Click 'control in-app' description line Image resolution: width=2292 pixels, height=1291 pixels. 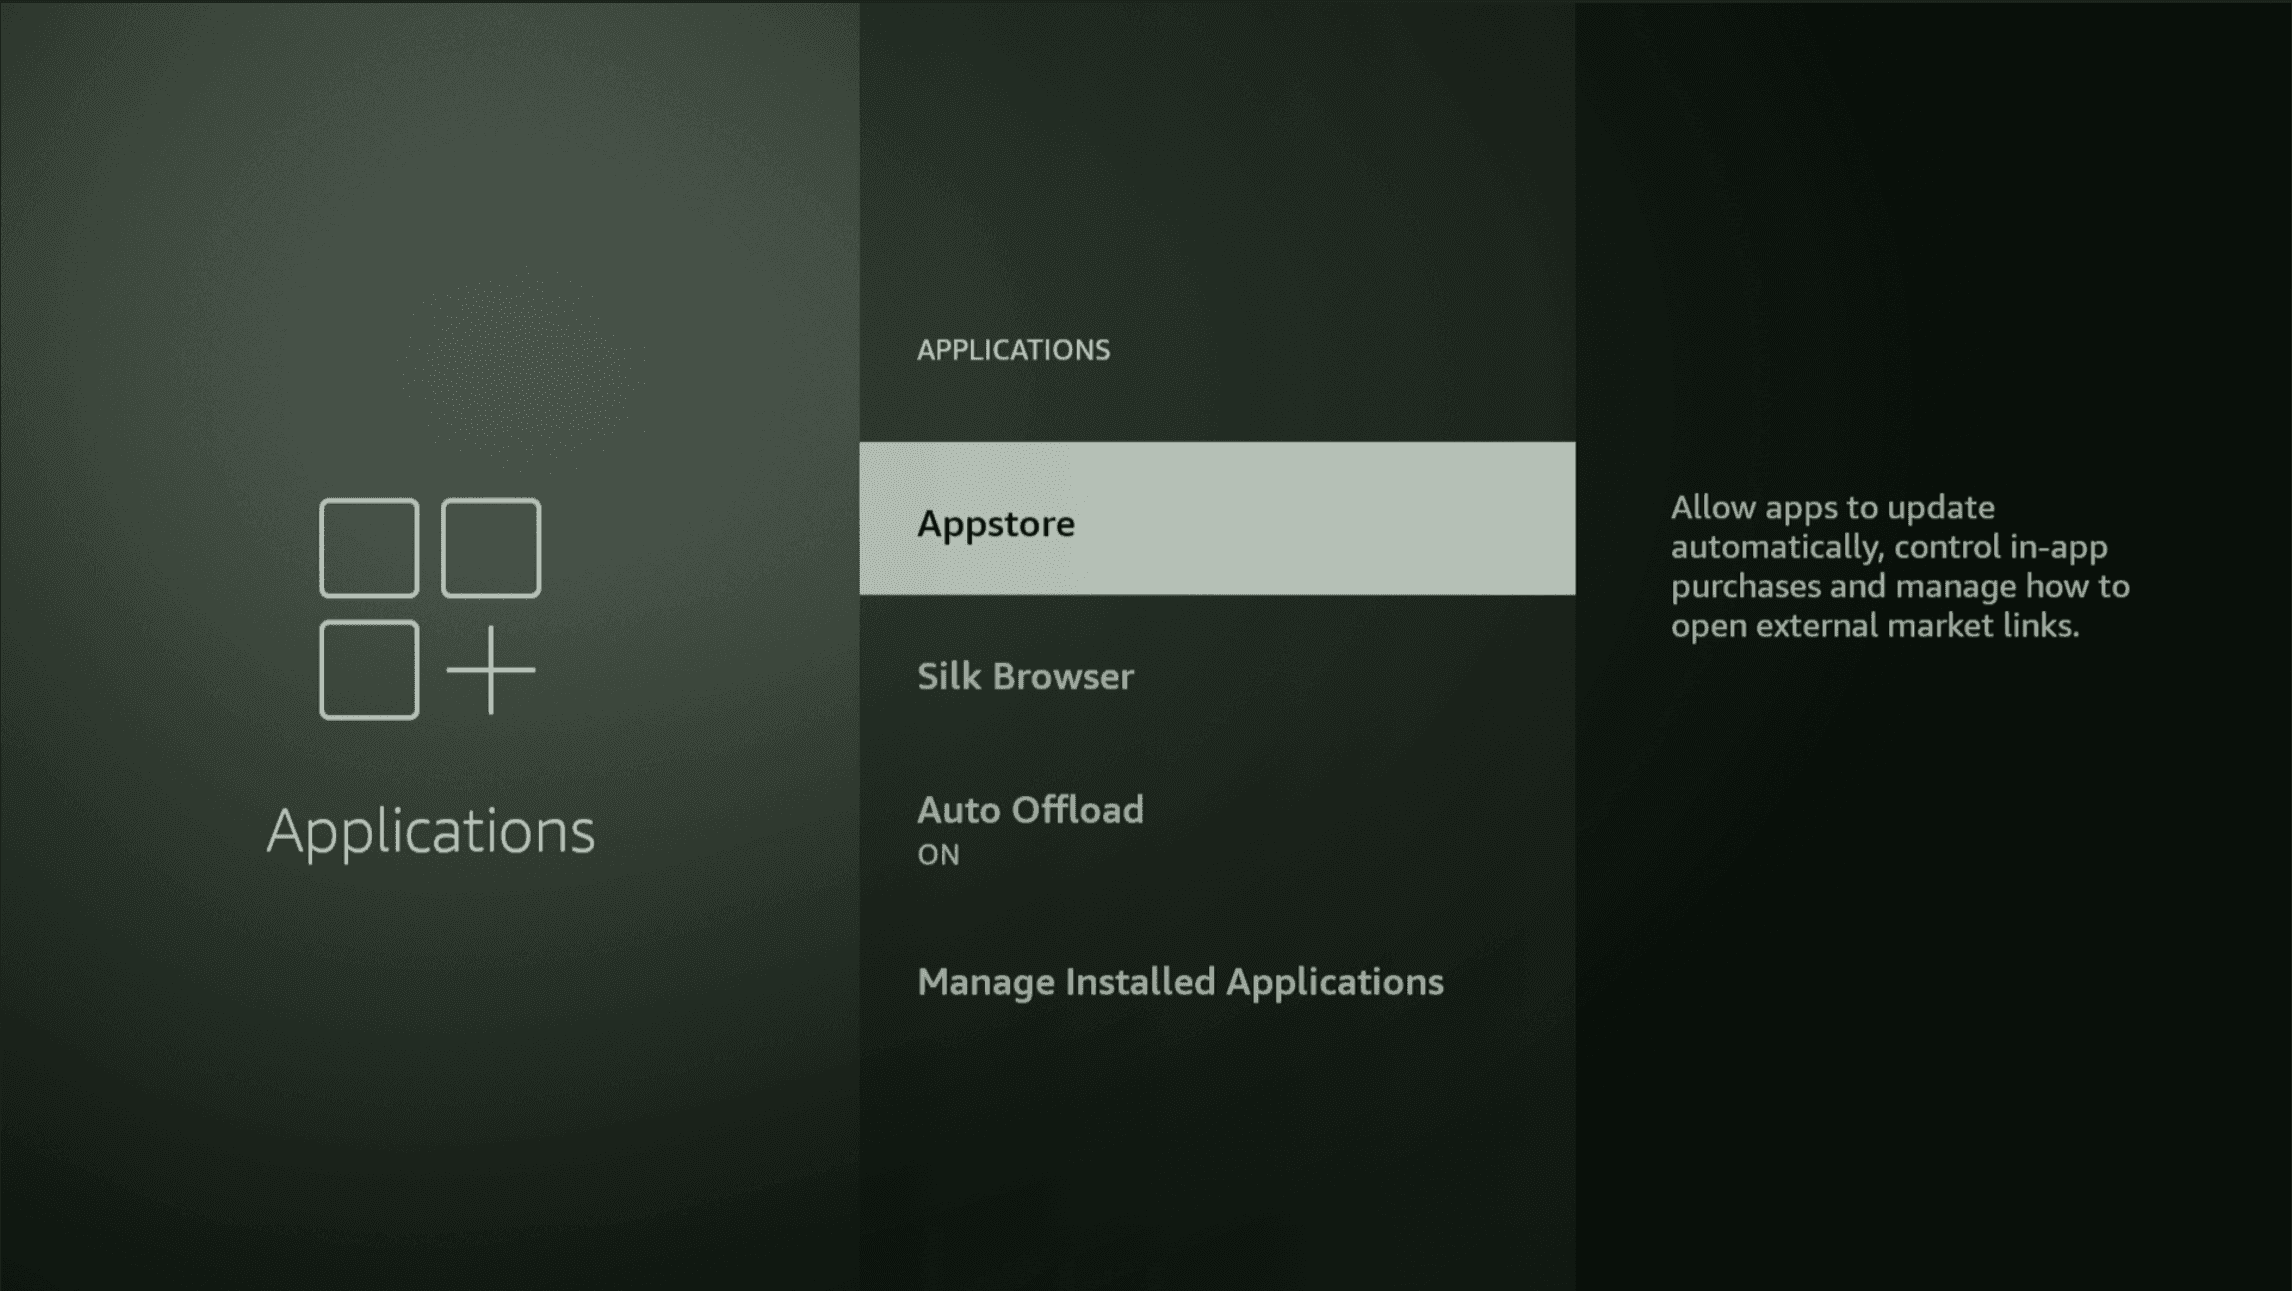[2000, 547]
